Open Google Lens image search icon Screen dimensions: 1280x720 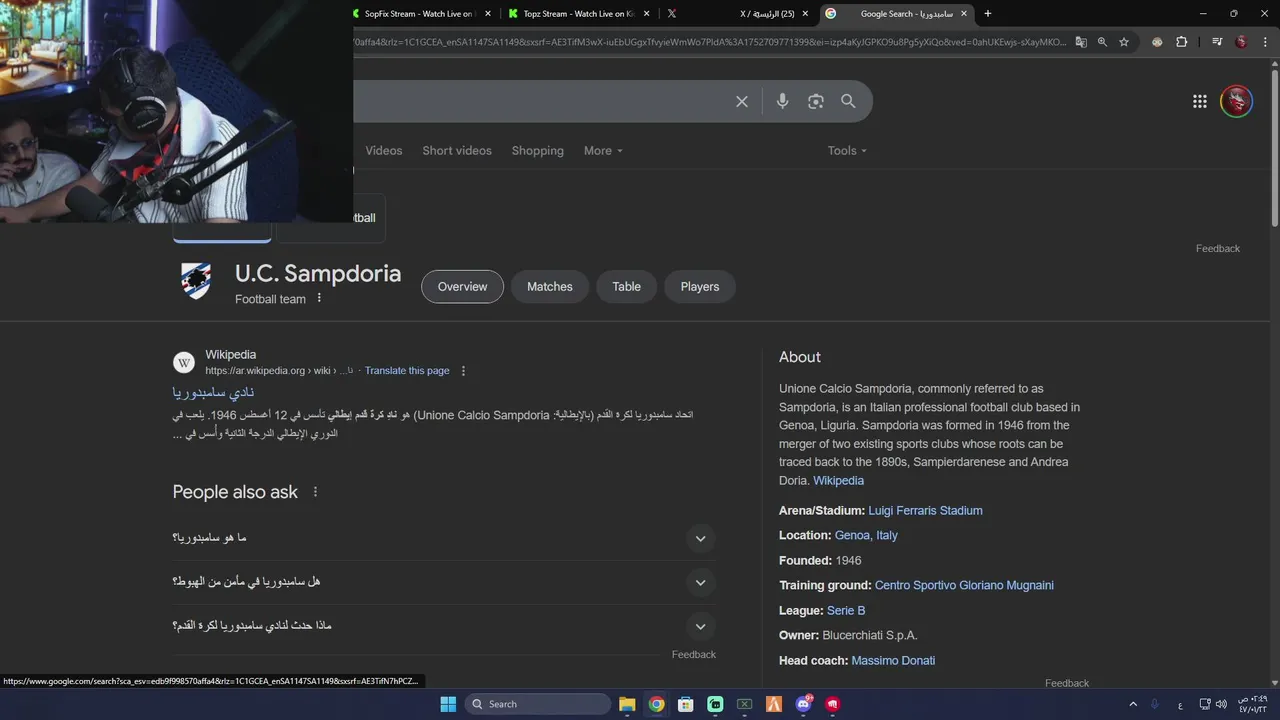click(x=816, y=101)
